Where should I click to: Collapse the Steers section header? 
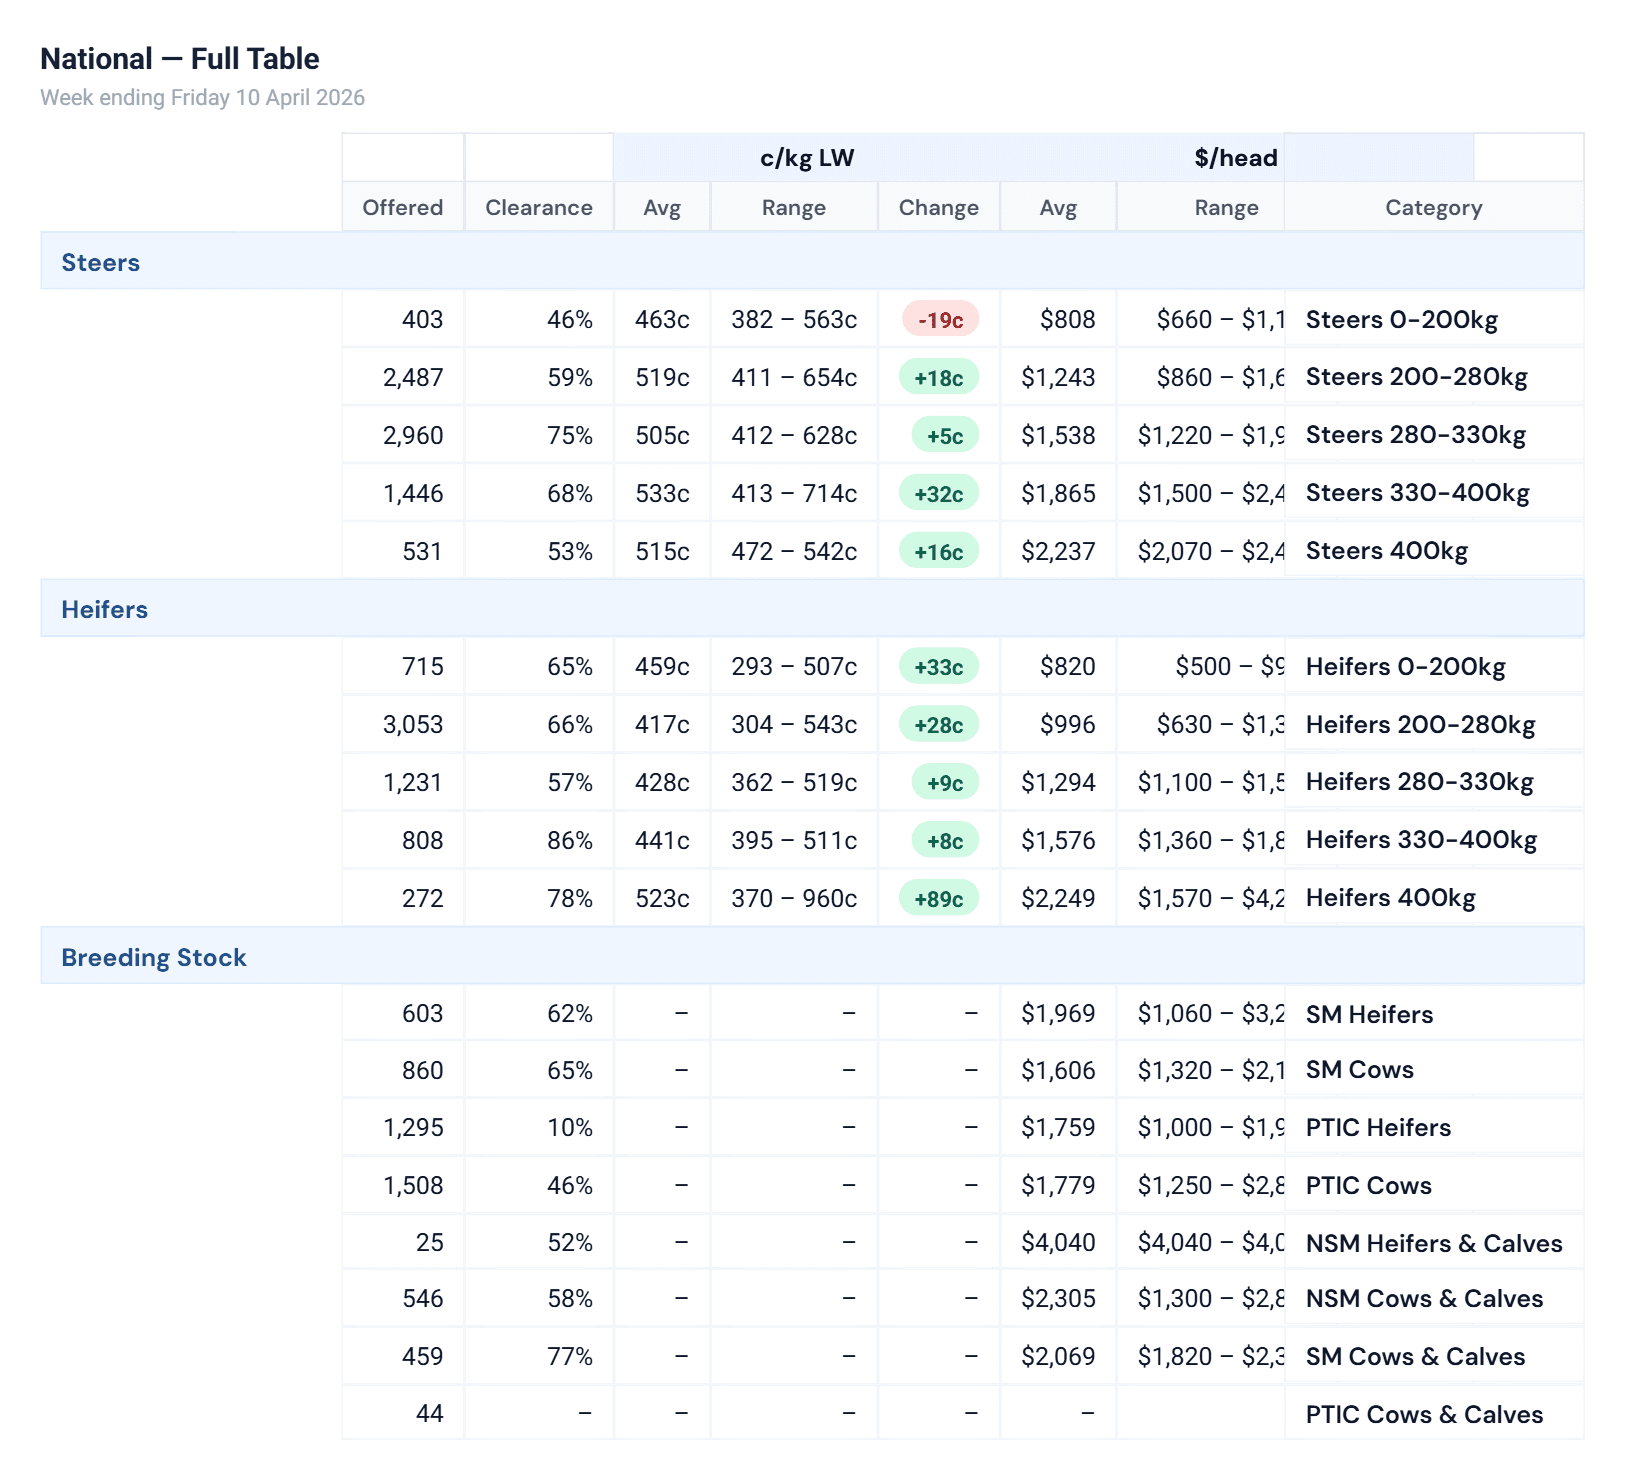(x=100, y=262)
